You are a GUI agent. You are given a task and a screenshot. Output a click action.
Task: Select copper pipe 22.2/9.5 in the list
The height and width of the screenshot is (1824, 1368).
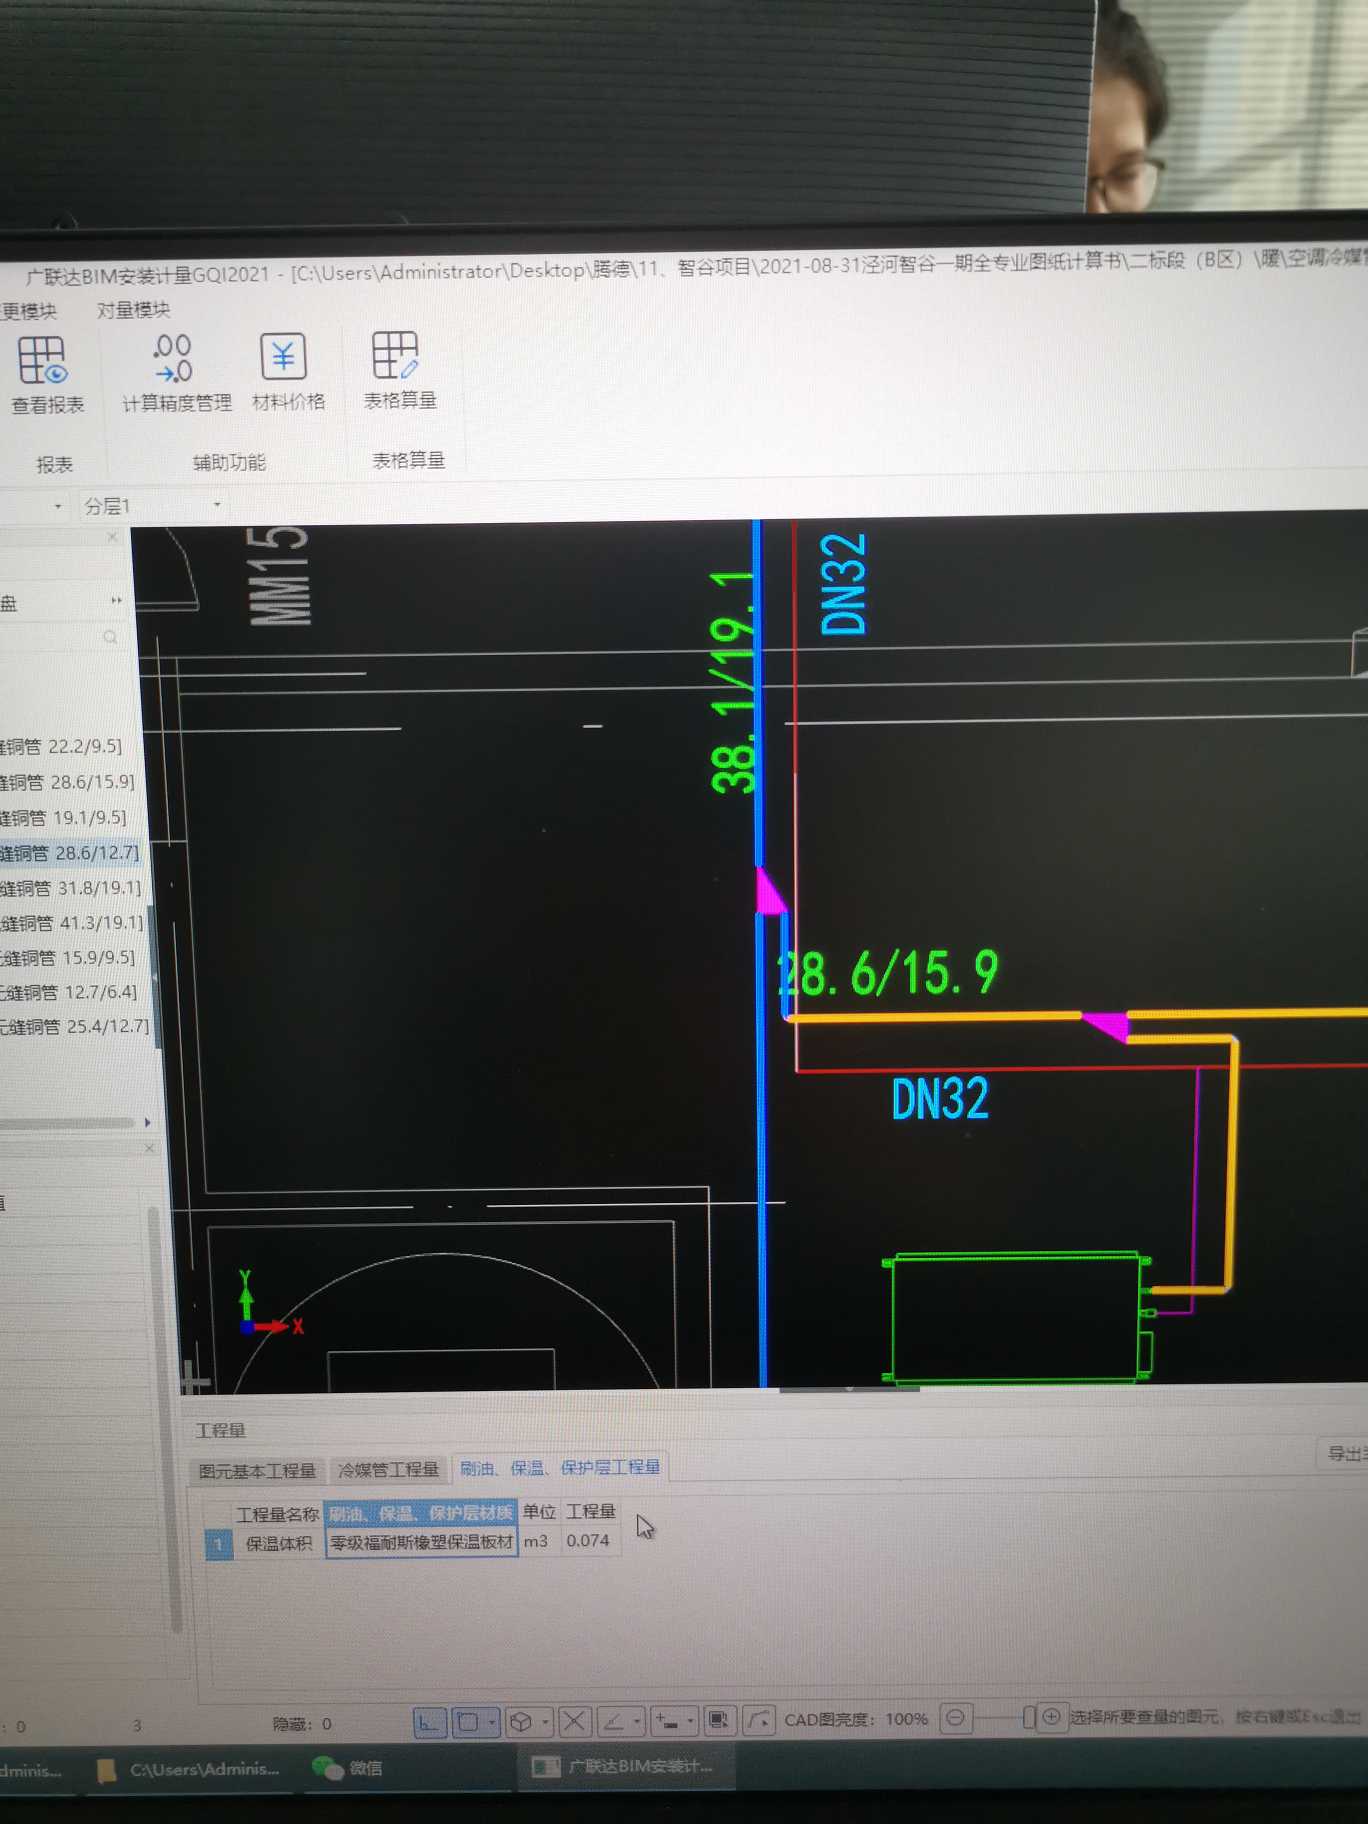62,746
